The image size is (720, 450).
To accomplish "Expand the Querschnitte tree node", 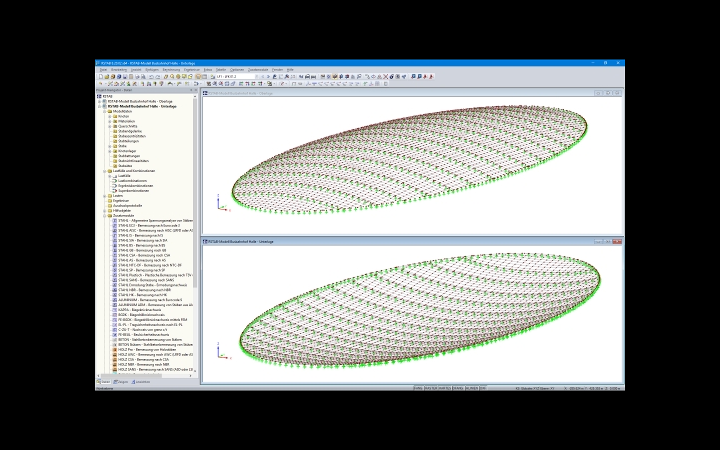I will [110, 126].
